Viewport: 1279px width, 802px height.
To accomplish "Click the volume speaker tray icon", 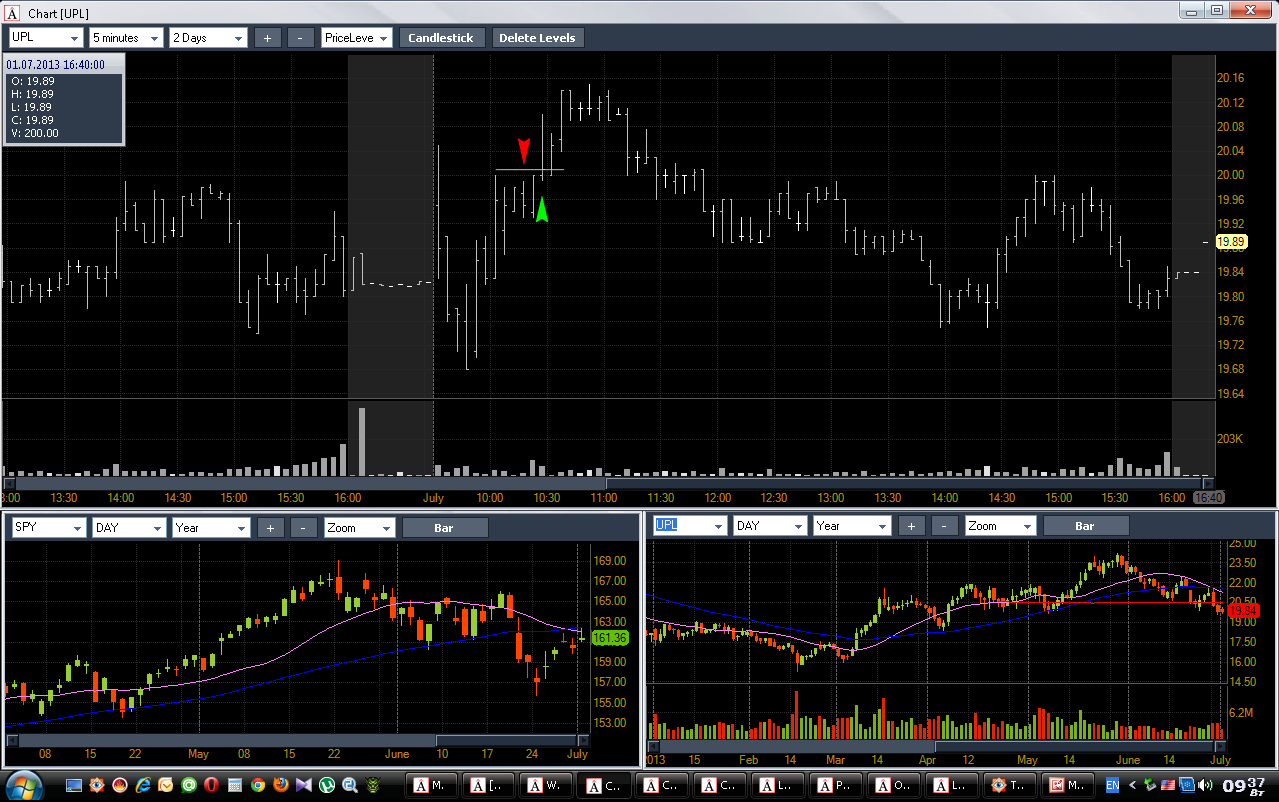I will pos(1206,785).
